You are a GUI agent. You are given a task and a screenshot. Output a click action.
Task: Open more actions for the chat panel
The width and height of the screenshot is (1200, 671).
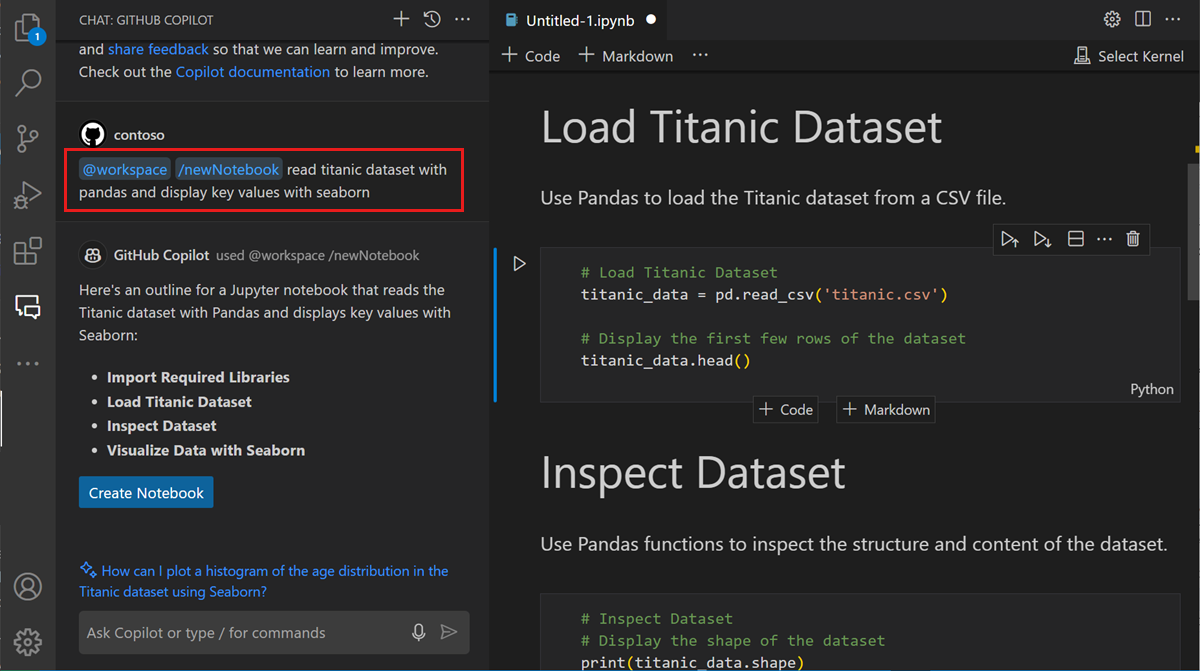click(462, 18)
